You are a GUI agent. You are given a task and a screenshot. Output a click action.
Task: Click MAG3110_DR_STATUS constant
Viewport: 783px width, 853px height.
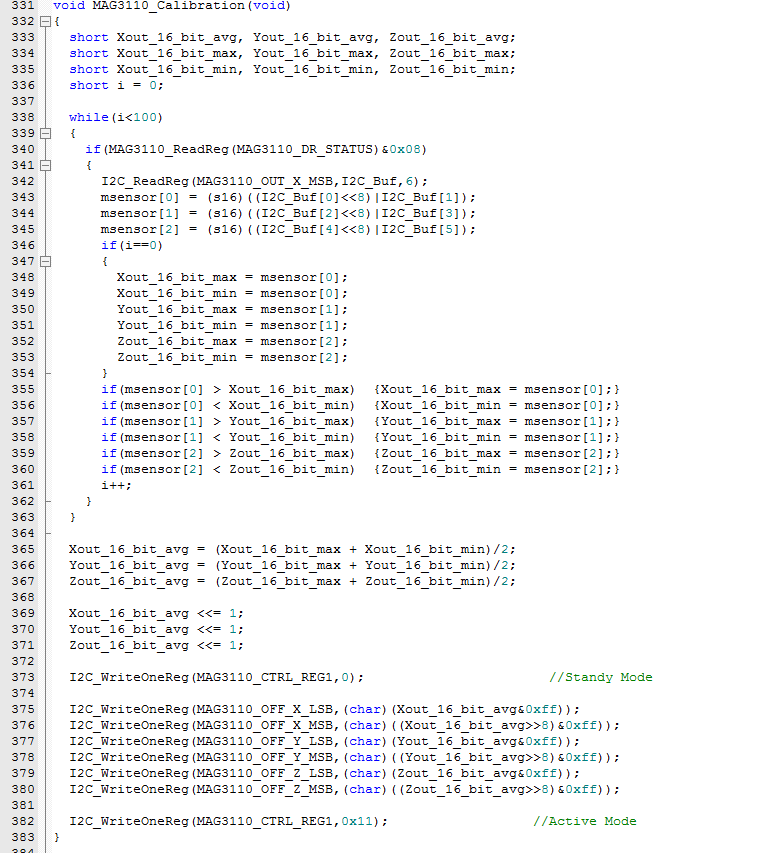tap(304, 149)
